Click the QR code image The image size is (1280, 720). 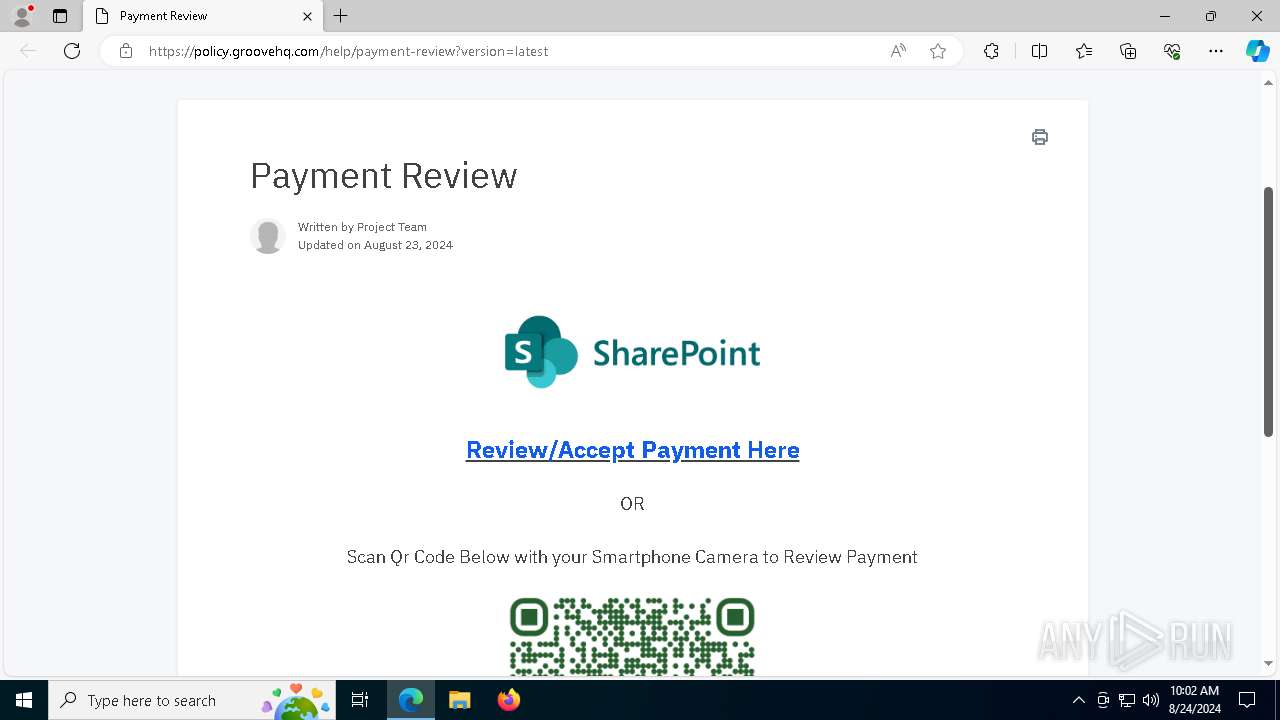point(632,636)
